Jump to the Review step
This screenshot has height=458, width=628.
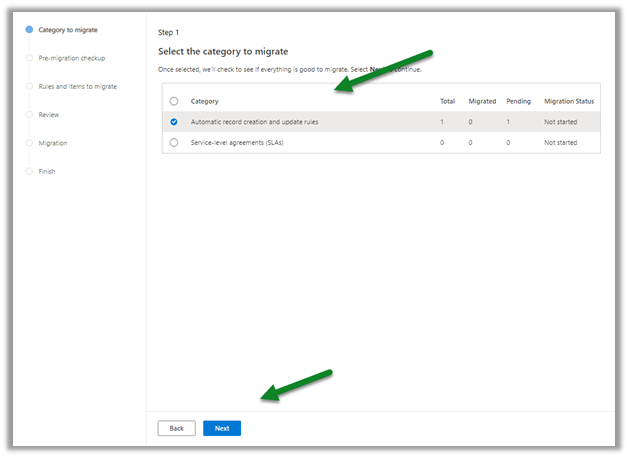click(49, 115)
